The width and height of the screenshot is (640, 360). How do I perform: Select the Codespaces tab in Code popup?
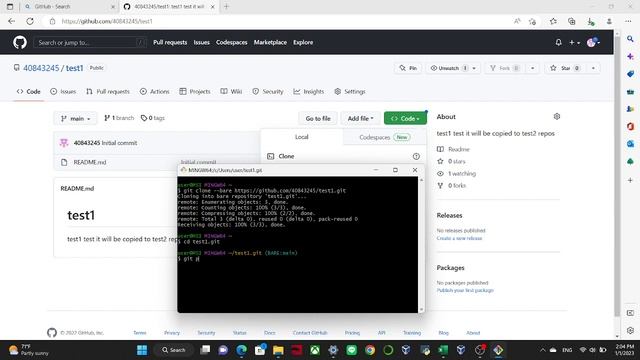pyautogui.click(x=384, y=137)
